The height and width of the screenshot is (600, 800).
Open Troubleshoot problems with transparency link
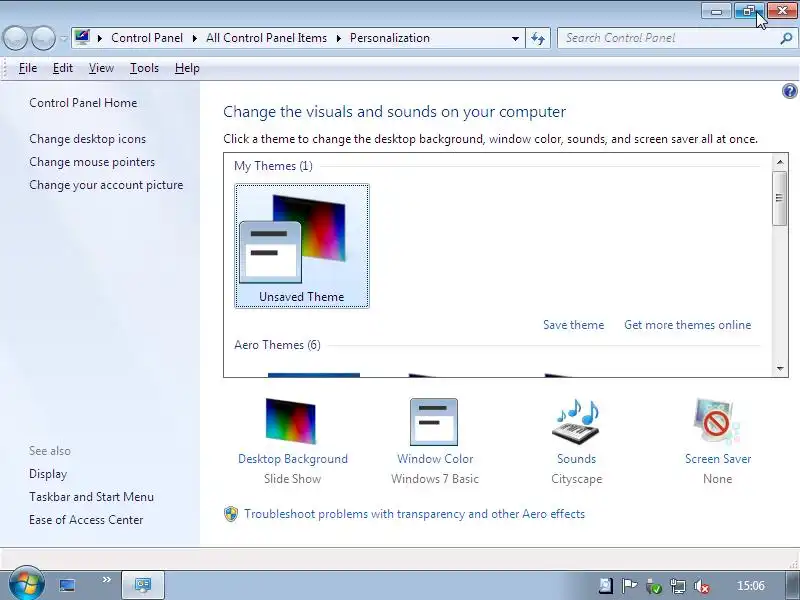click(x=414, y=514)
